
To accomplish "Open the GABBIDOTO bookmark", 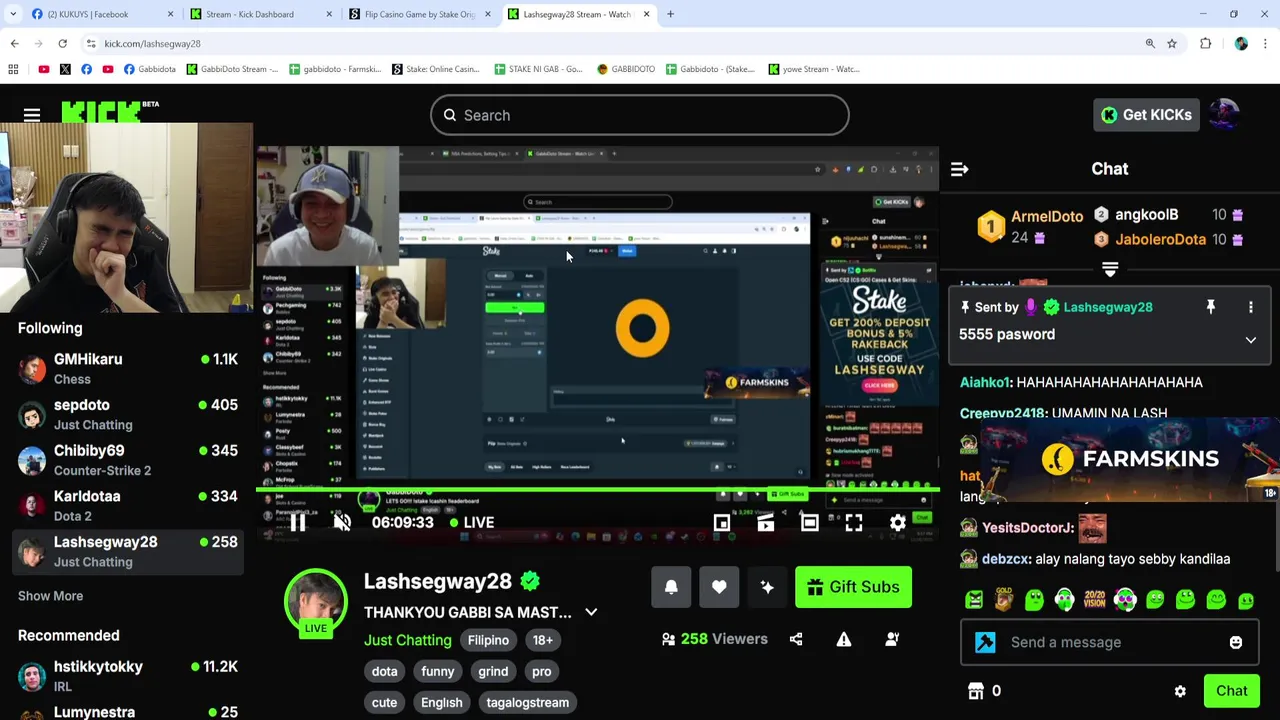I will click(625, 69).
